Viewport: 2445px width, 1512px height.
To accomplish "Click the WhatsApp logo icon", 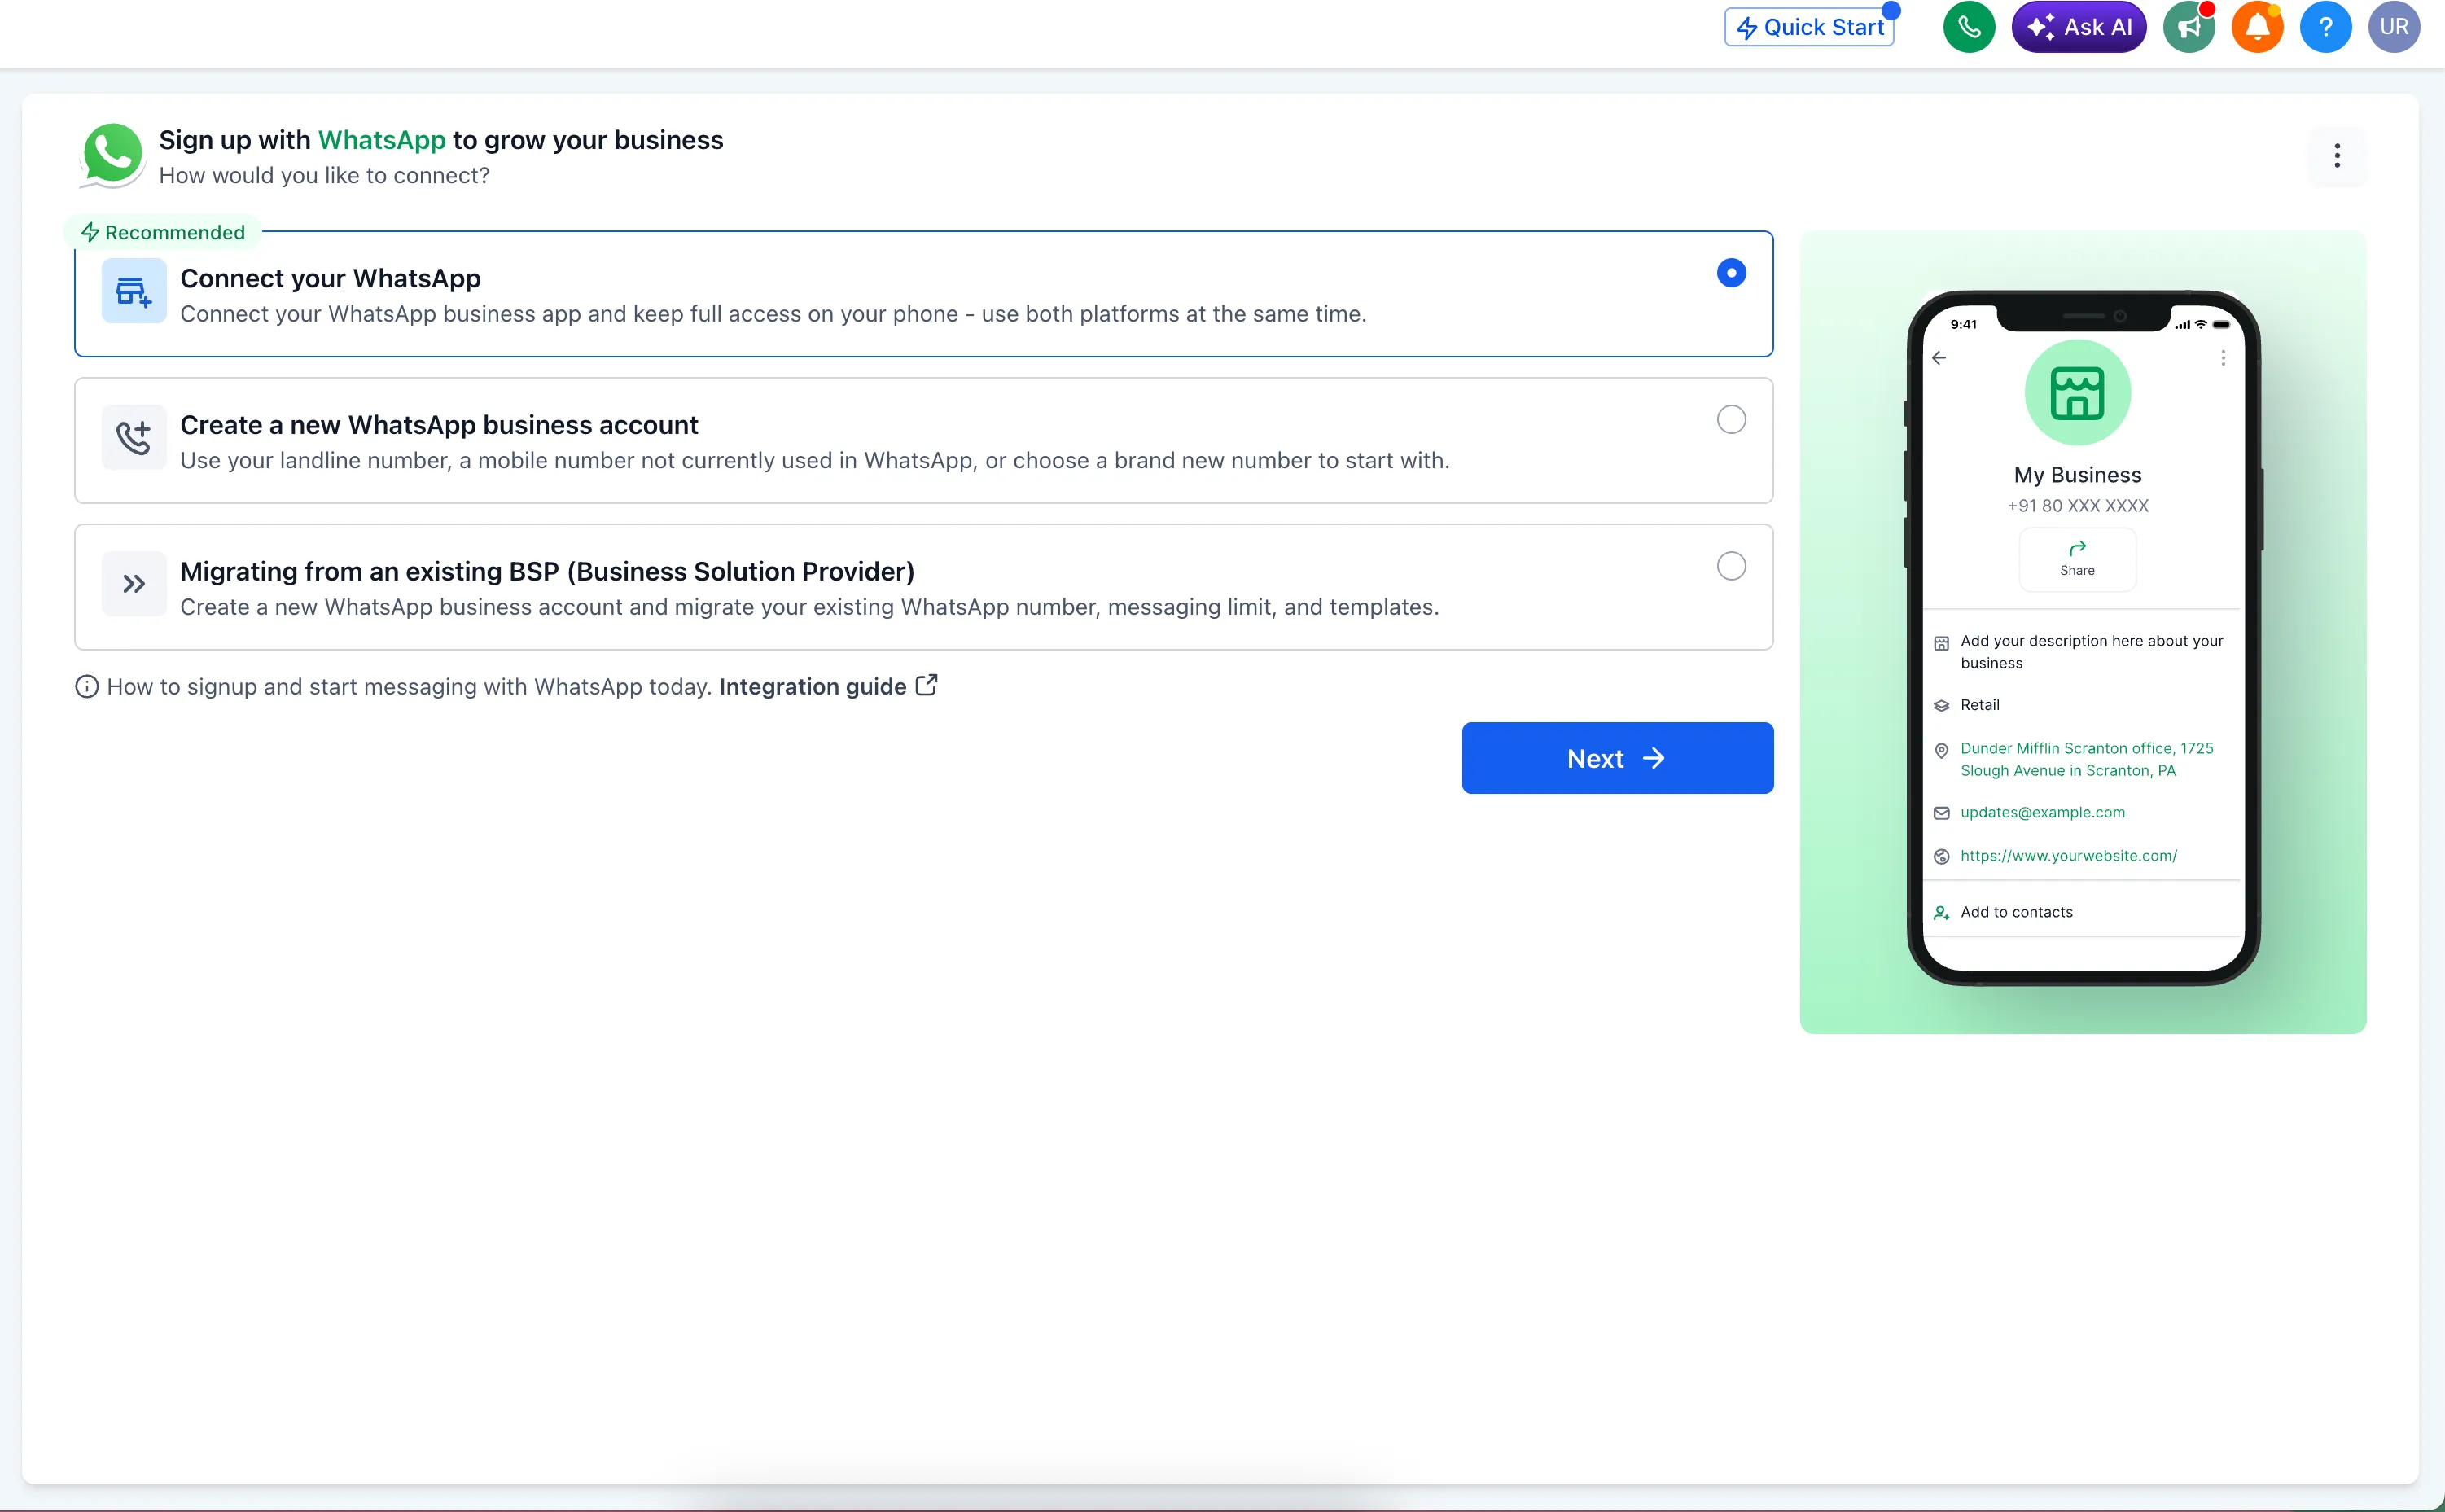I will click(112, 155).
